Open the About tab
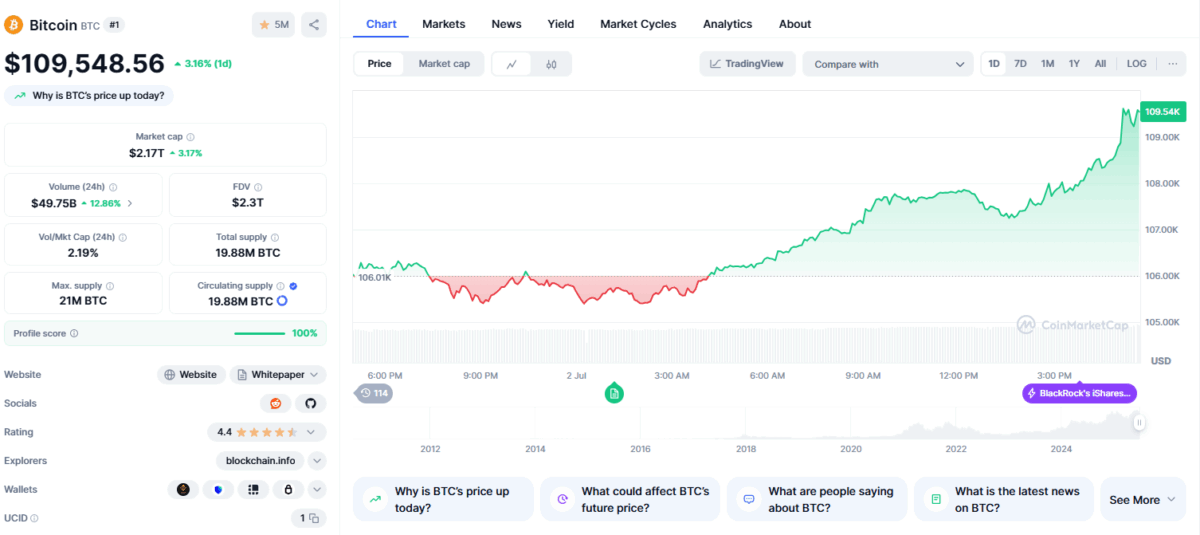 coord(795,24)
